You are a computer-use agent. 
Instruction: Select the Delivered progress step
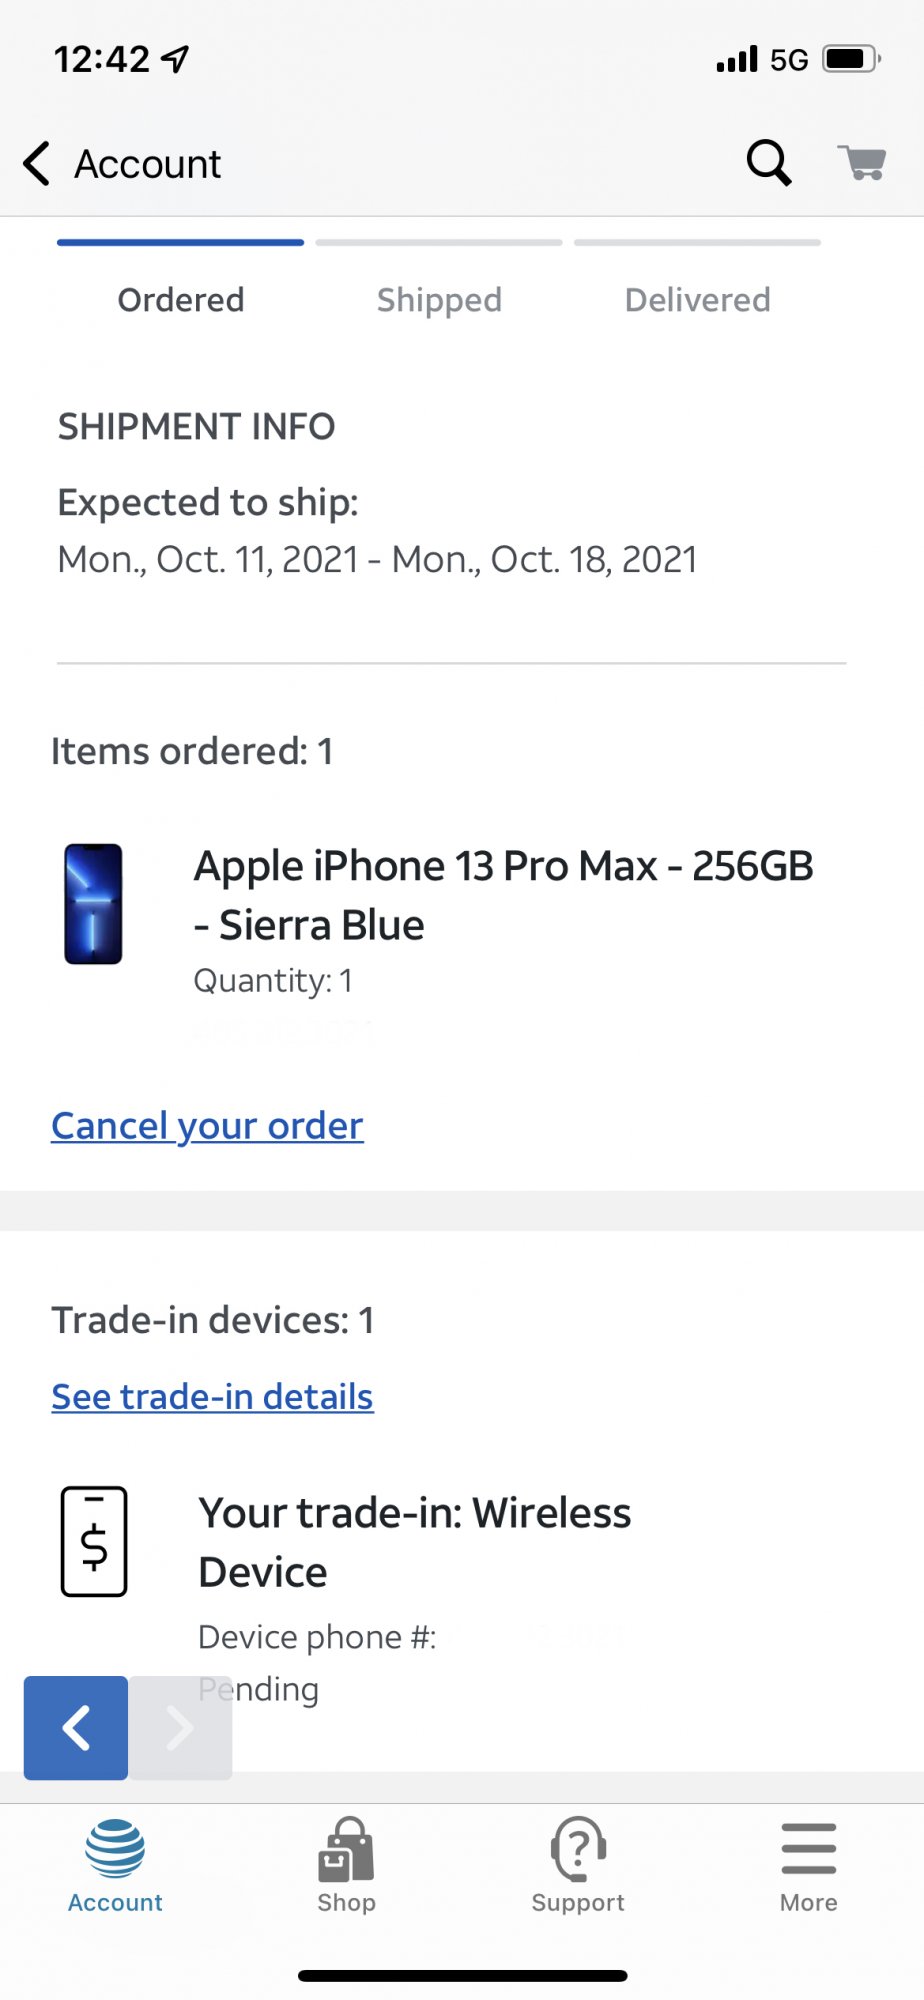tap(698, 300)
